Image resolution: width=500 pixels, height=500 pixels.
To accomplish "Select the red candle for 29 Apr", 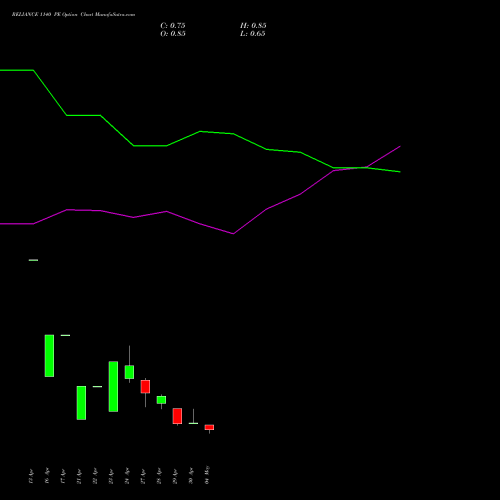I will click(177, 416).
